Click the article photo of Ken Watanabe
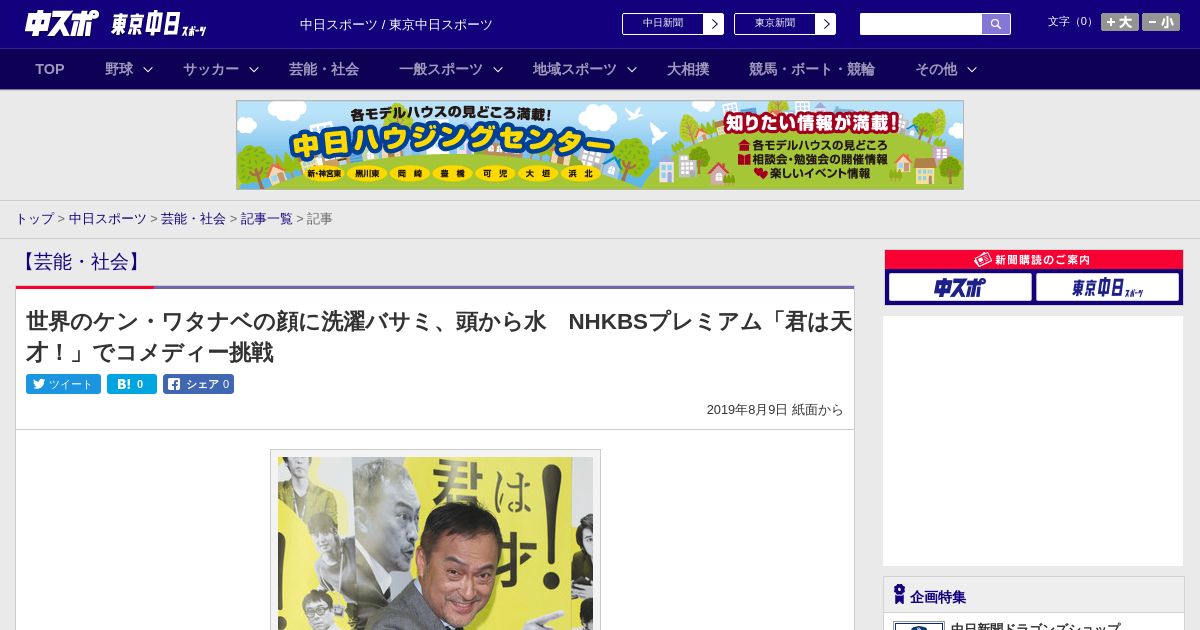 [435, 543]
